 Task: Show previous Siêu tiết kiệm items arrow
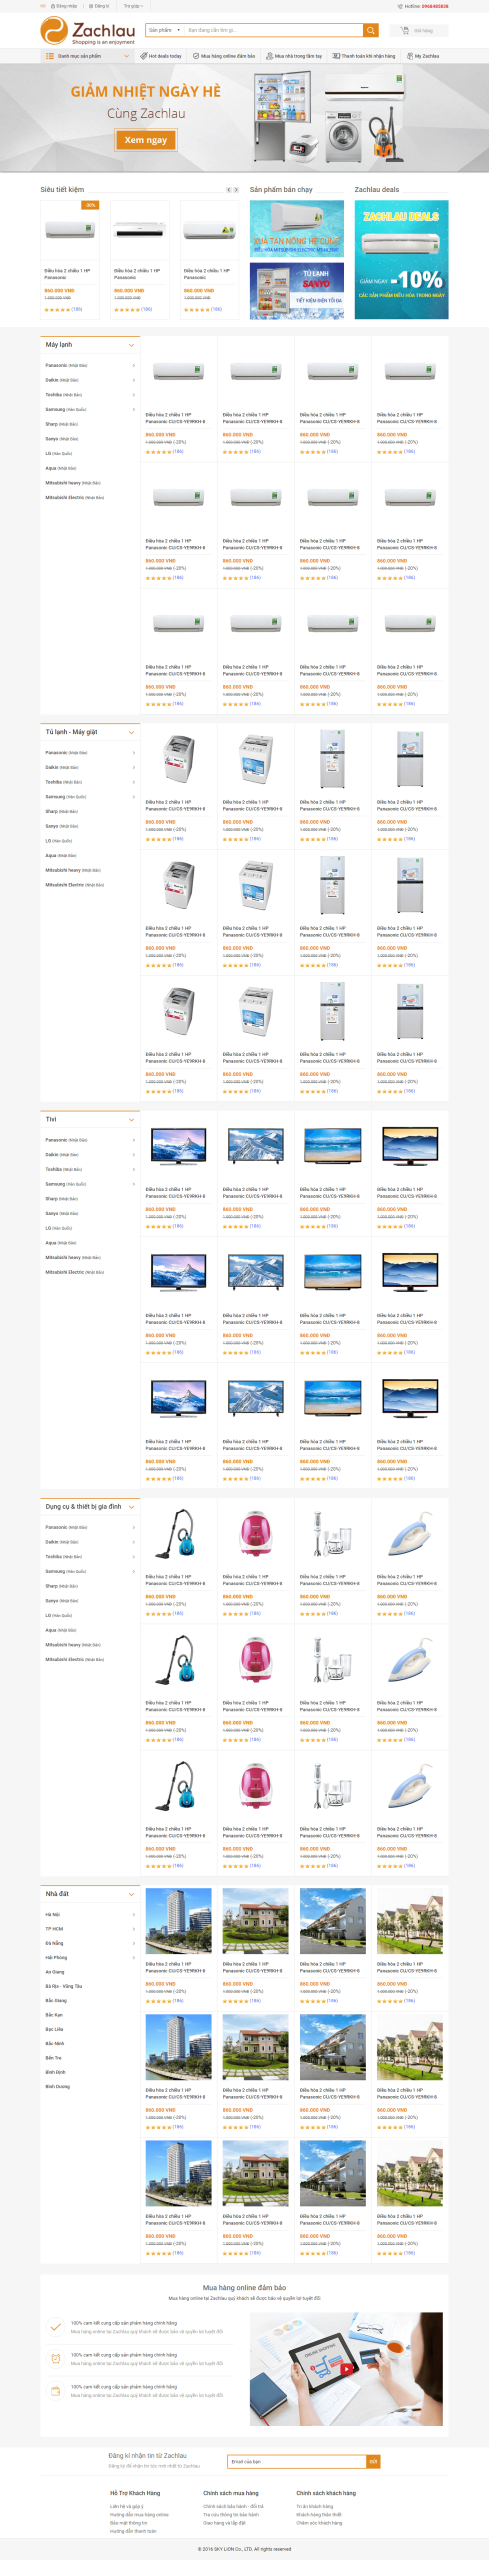pos(228,189)
